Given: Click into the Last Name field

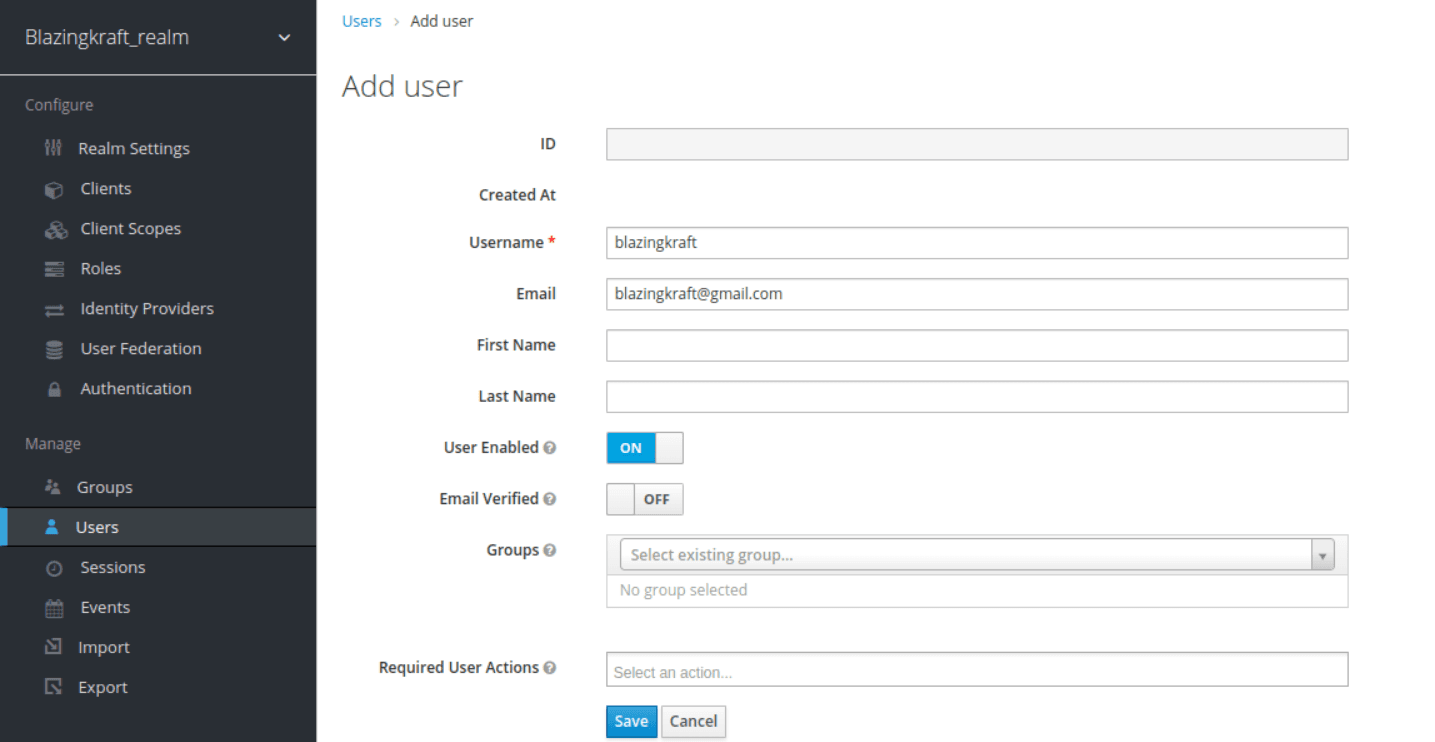Looking at the screenshot, I should tap(977, 396).
